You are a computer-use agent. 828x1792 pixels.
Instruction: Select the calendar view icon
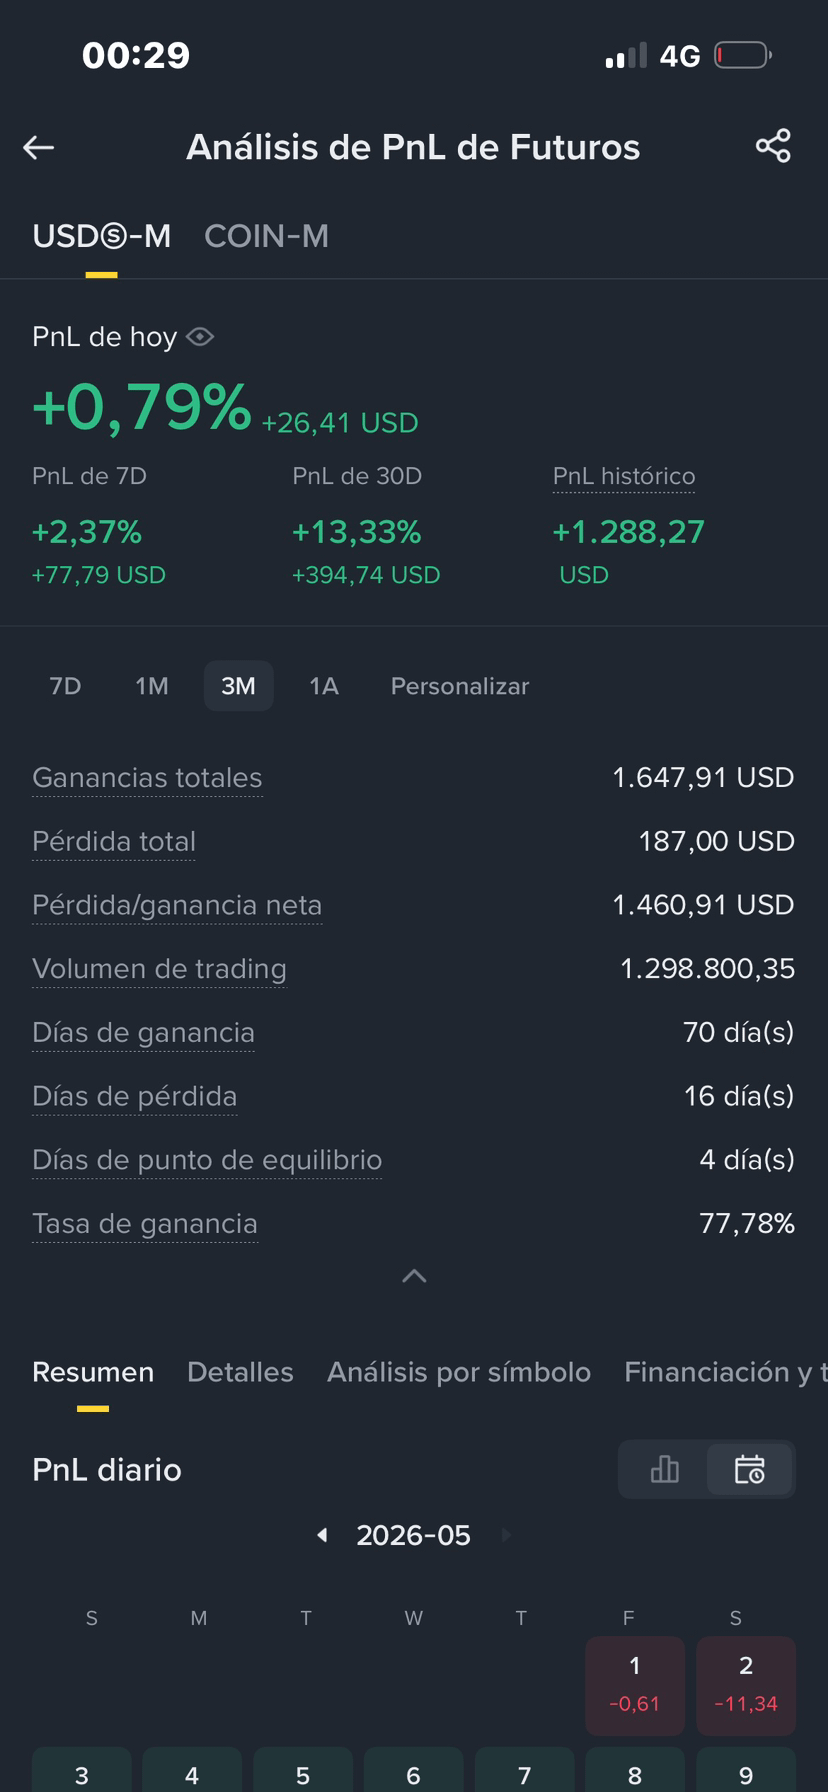point(750,1469)
